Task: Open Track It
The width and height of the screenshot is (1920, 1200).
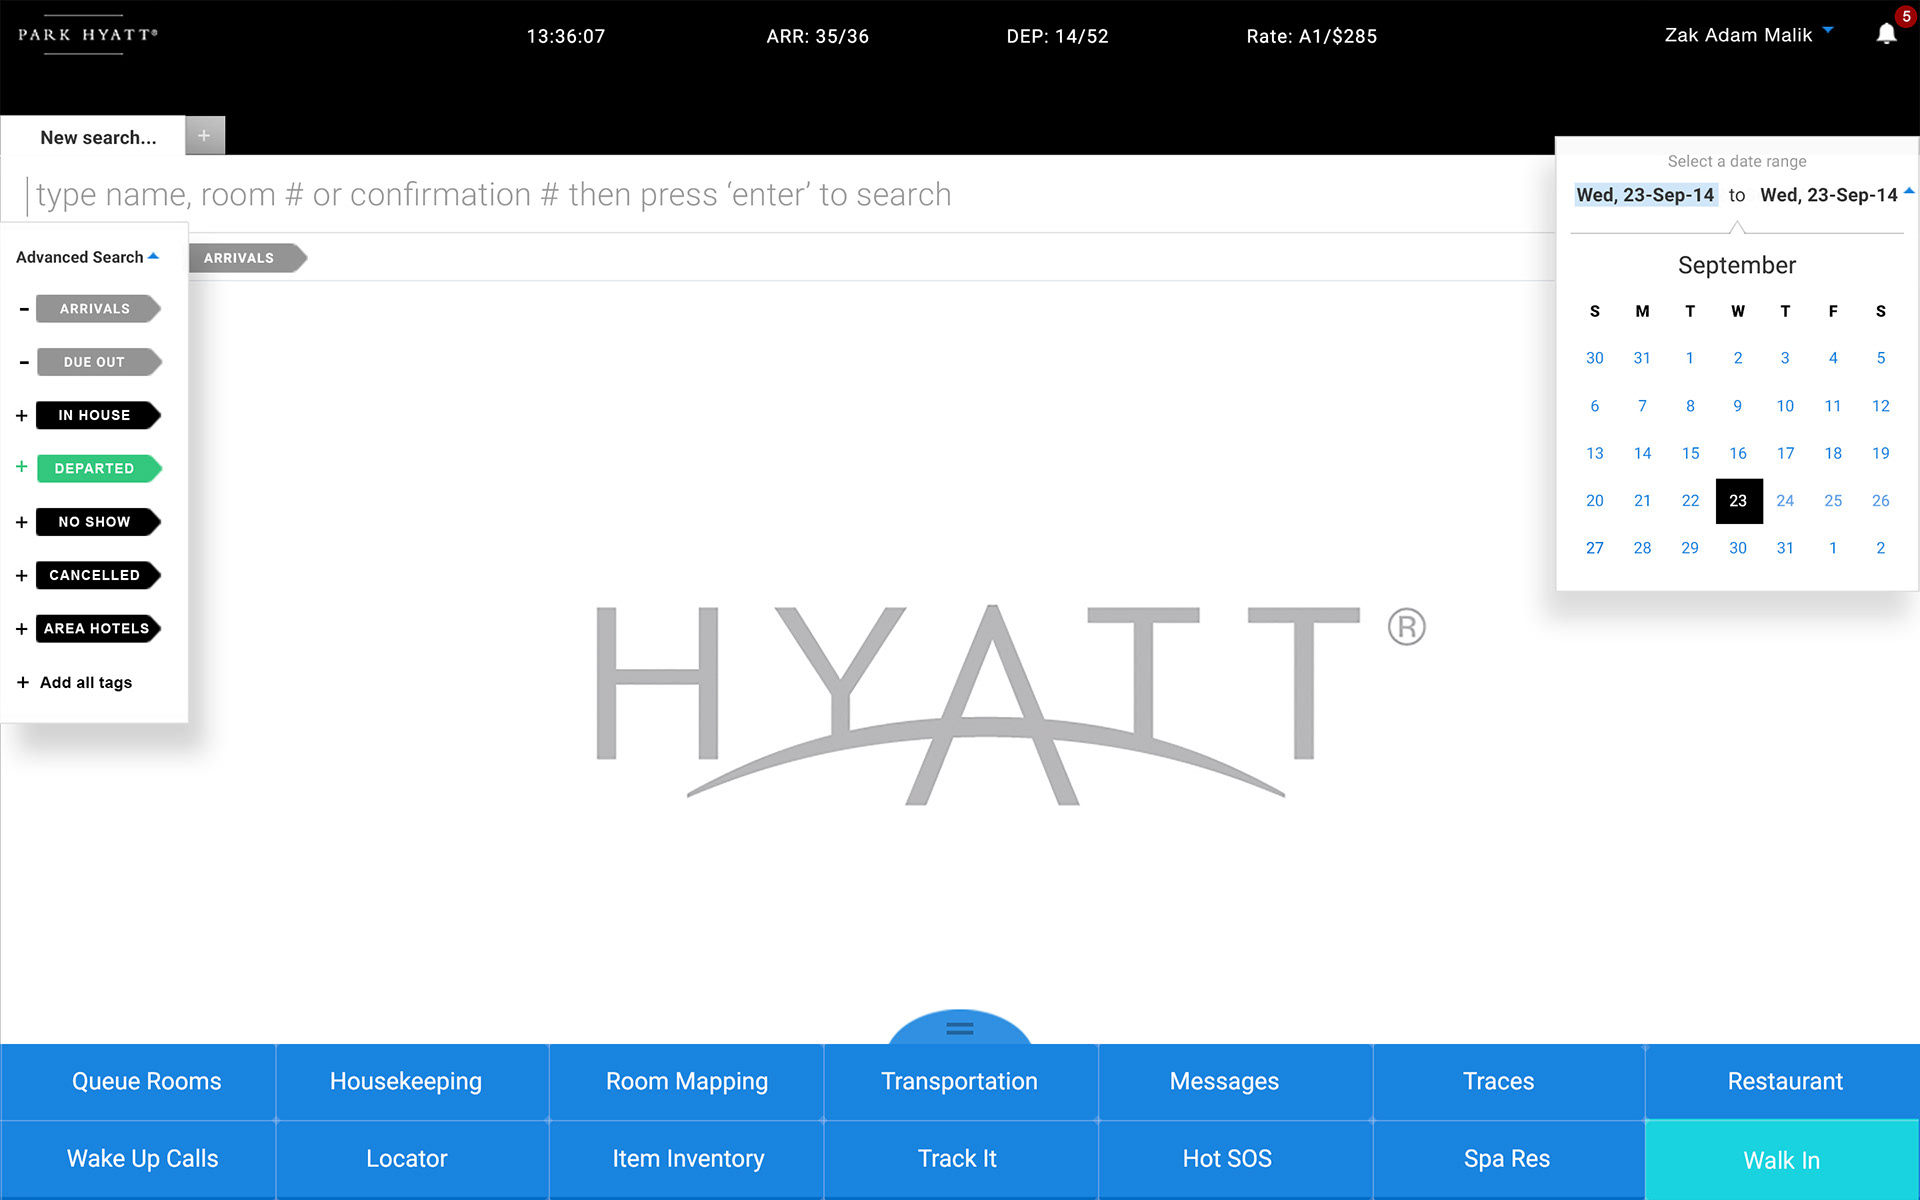Action: click(x=961, y=1160)
